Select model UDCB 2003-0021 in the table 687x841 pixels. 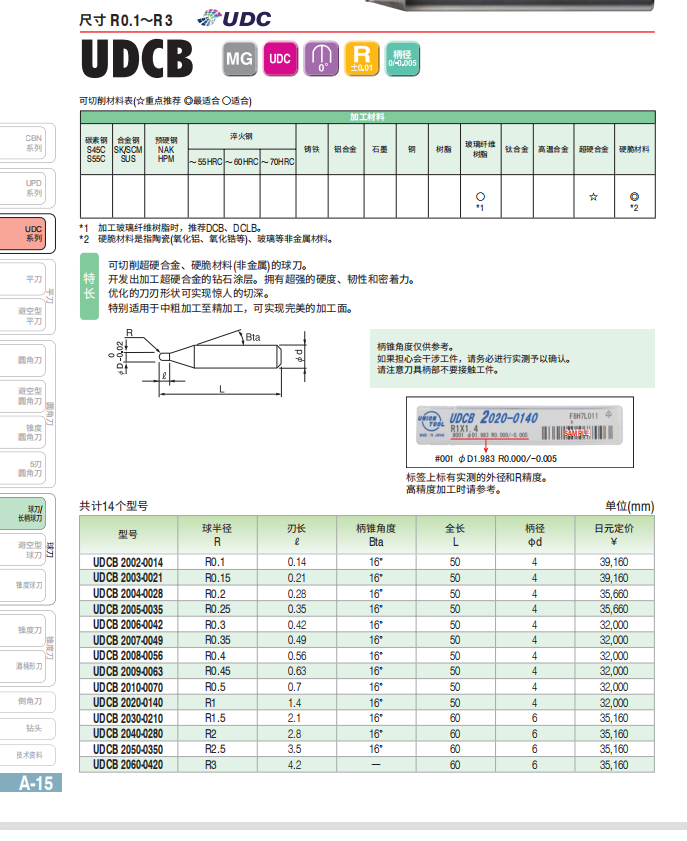[x=128, y=578]
